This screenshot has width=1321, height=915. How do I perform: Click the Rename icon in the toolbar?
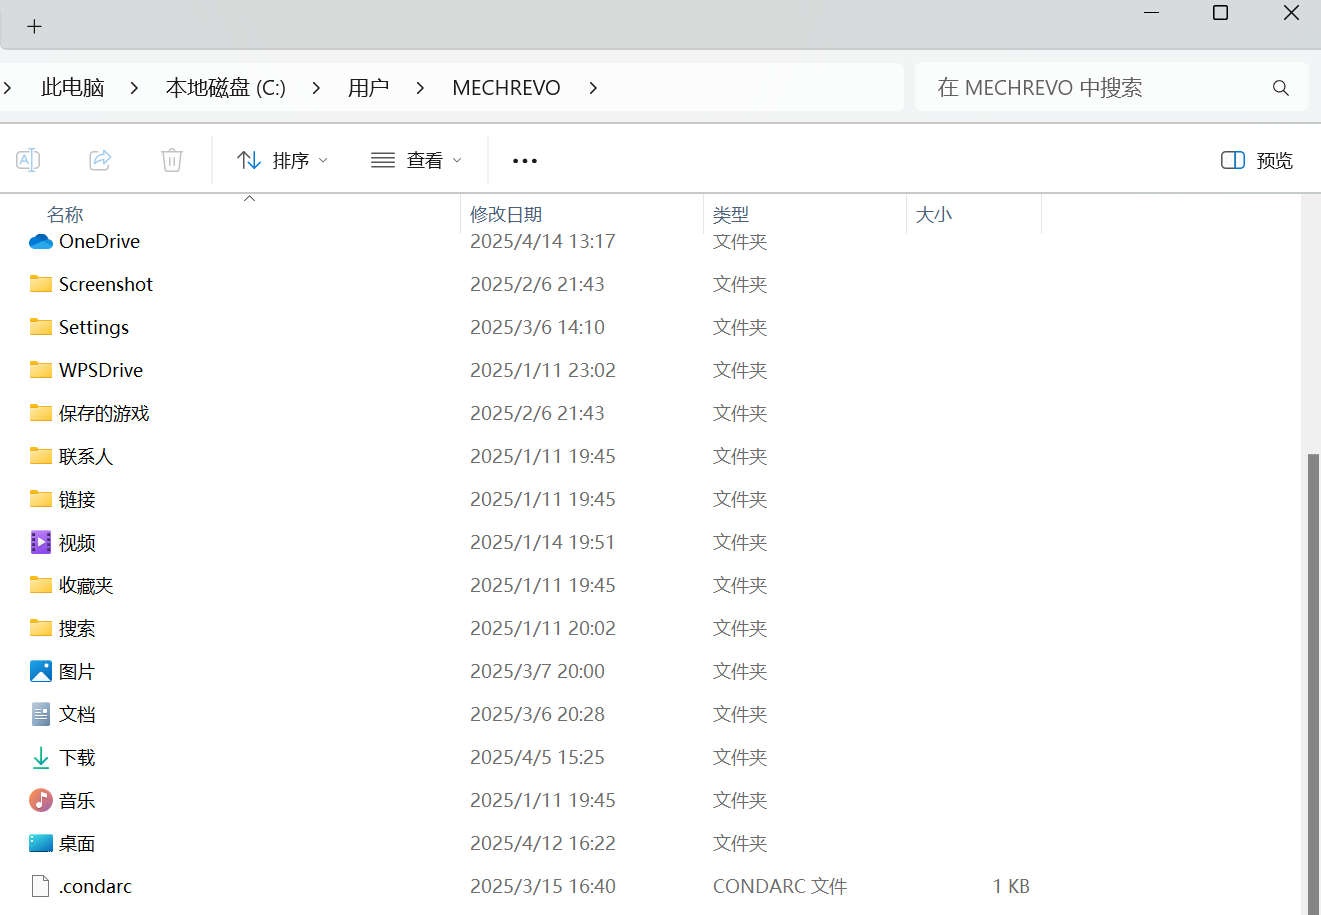point(28,160)
